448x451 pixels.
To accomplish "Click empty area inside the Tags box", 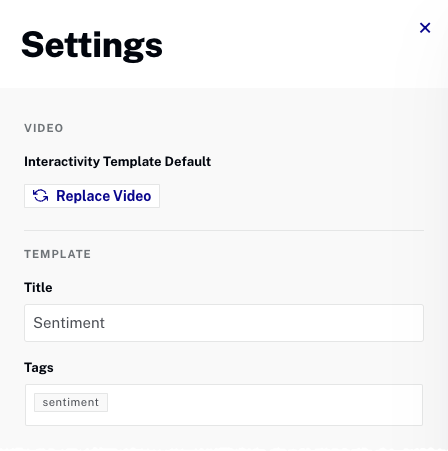I will pyautogui.click(x=263, y=405).
